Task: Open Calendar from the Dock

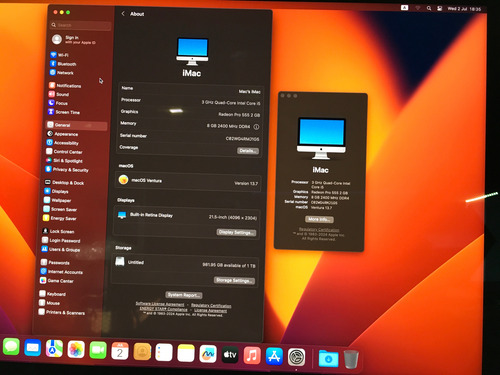Action: [120, 351]
